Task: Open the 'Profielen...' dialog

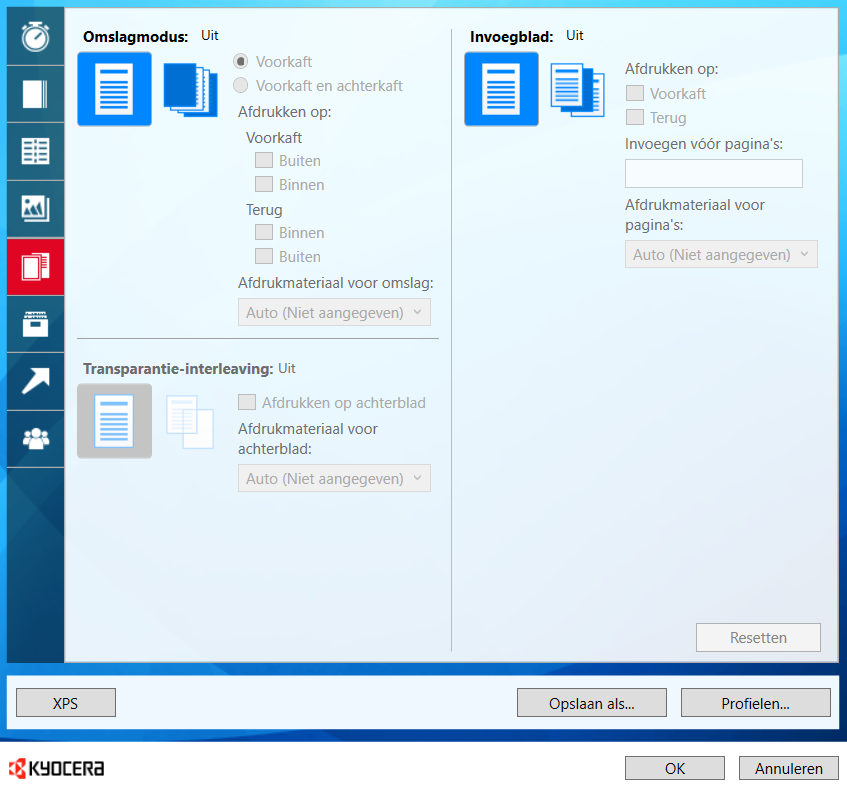Action: (x=755, y=703)
